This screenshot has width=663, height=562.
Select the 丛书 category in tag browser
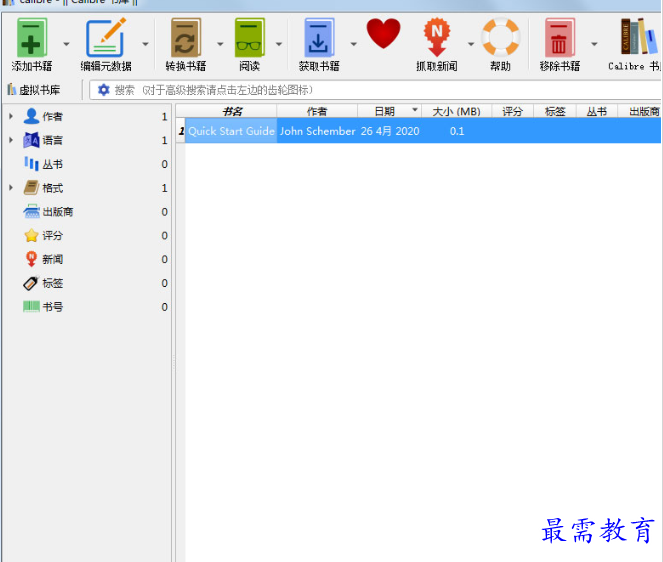click(x=52, y=164)
